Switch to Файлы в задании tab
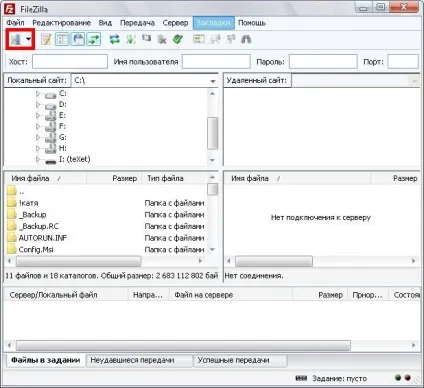Image resolution: width=424 pixels, height=388 pixels. click(46, 360)
